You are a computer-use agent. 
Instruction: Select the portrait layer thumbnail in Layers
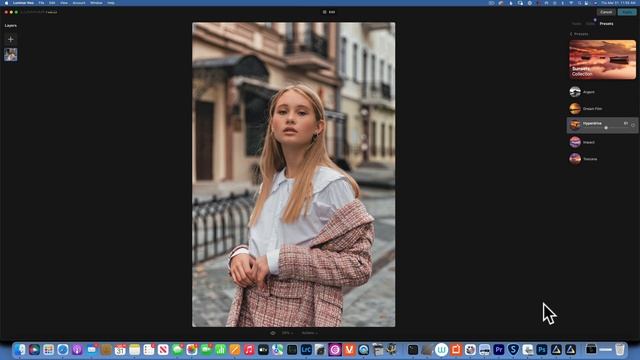coord(11,55)
